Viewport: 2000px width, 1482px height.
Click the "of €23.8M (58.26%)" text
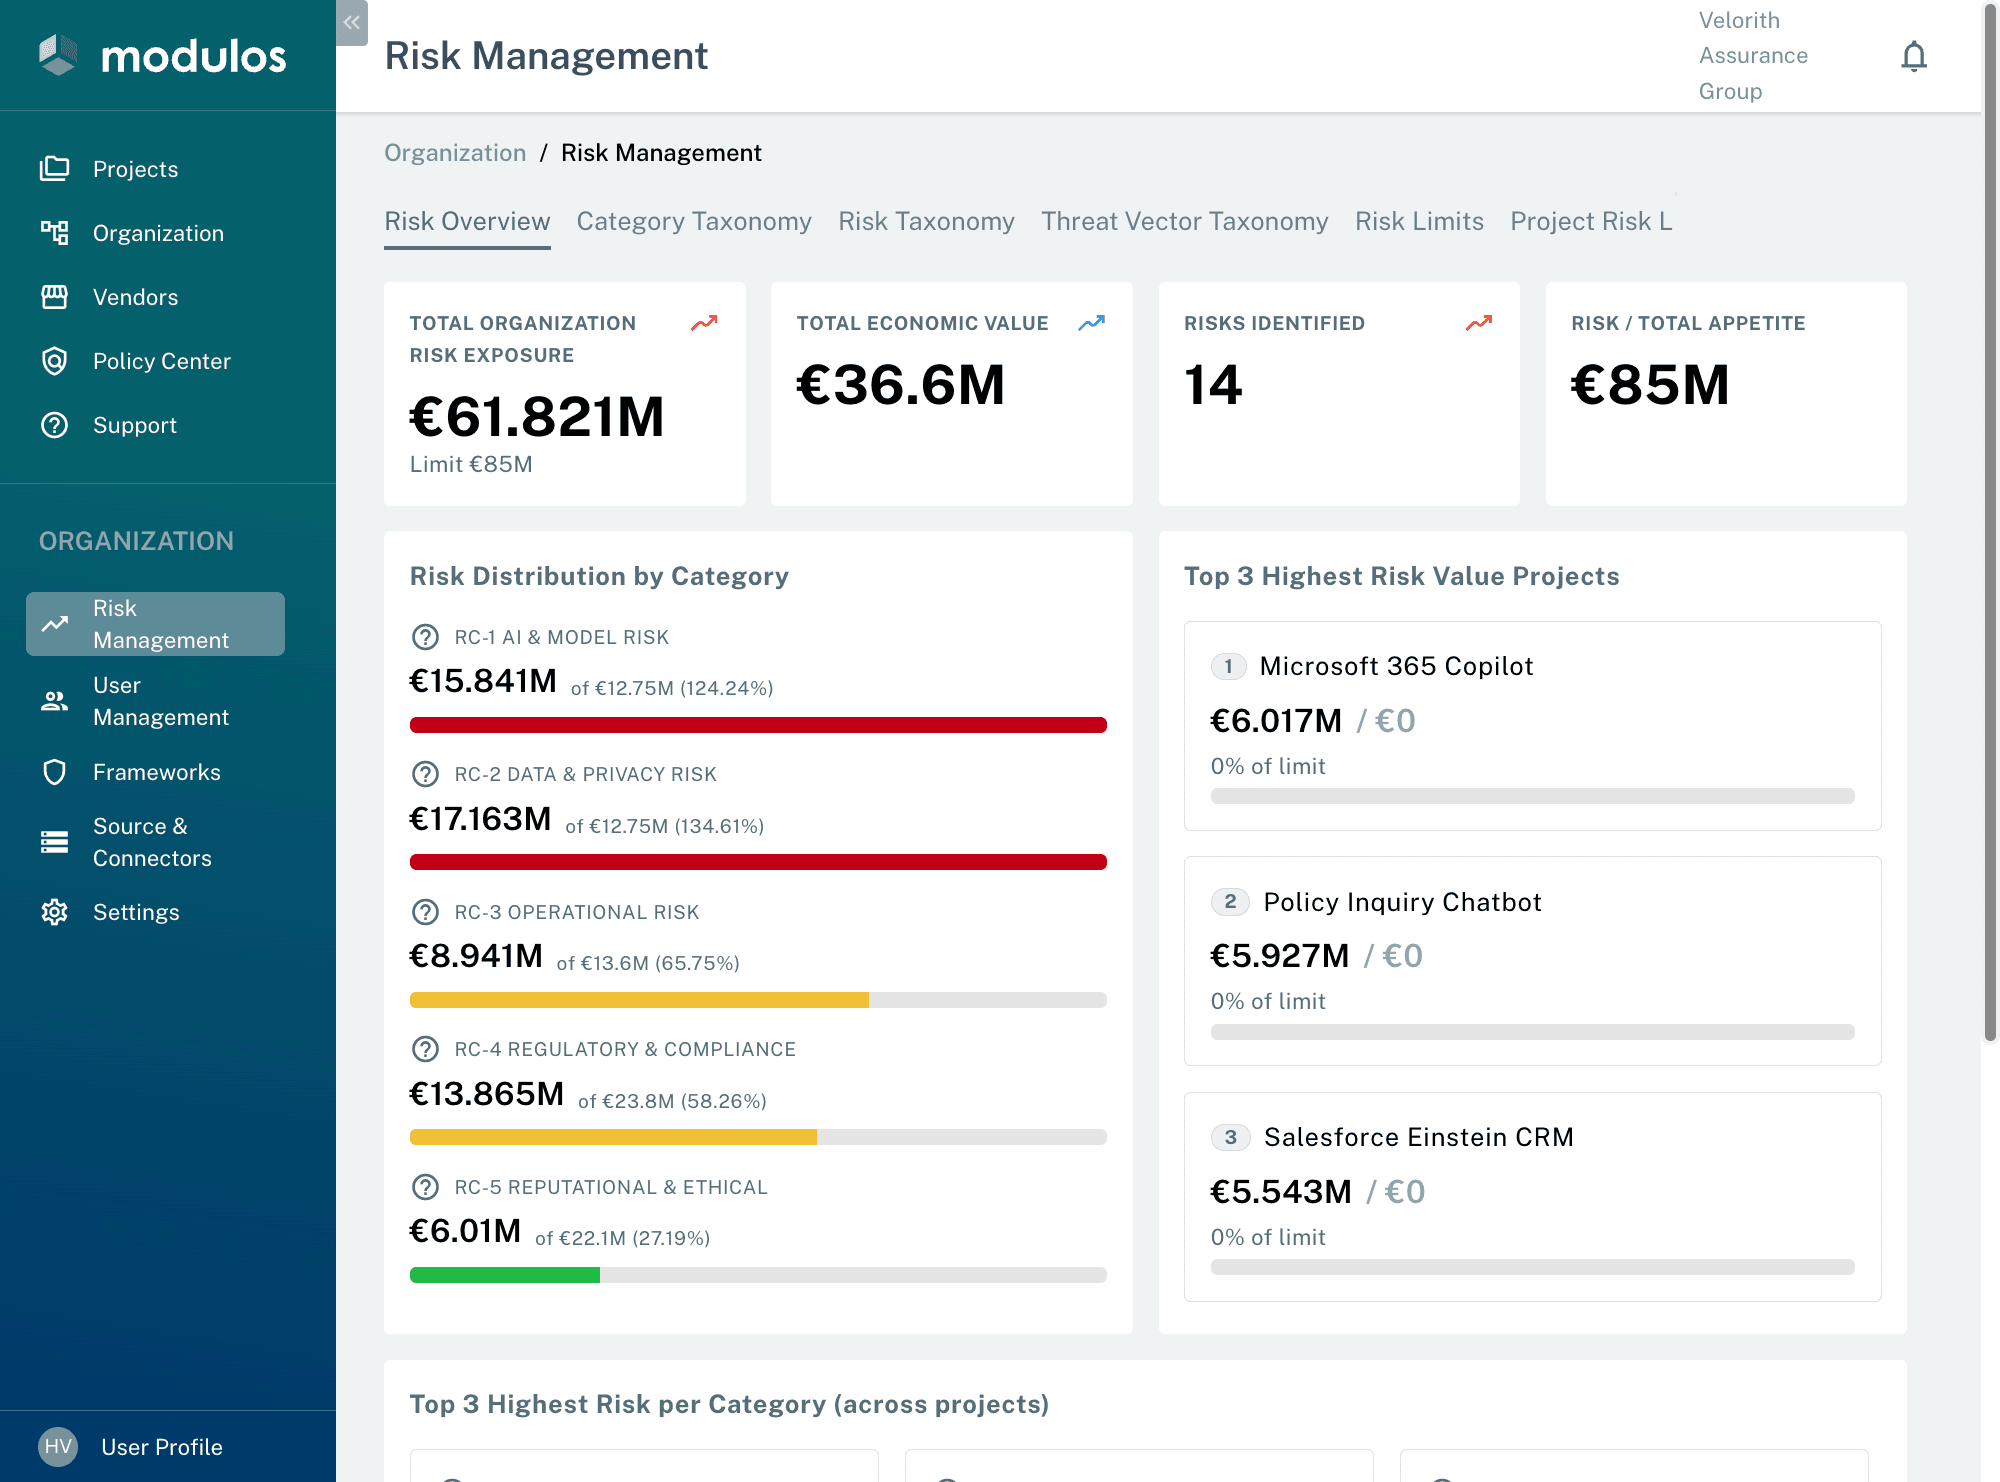point(672,1101)
